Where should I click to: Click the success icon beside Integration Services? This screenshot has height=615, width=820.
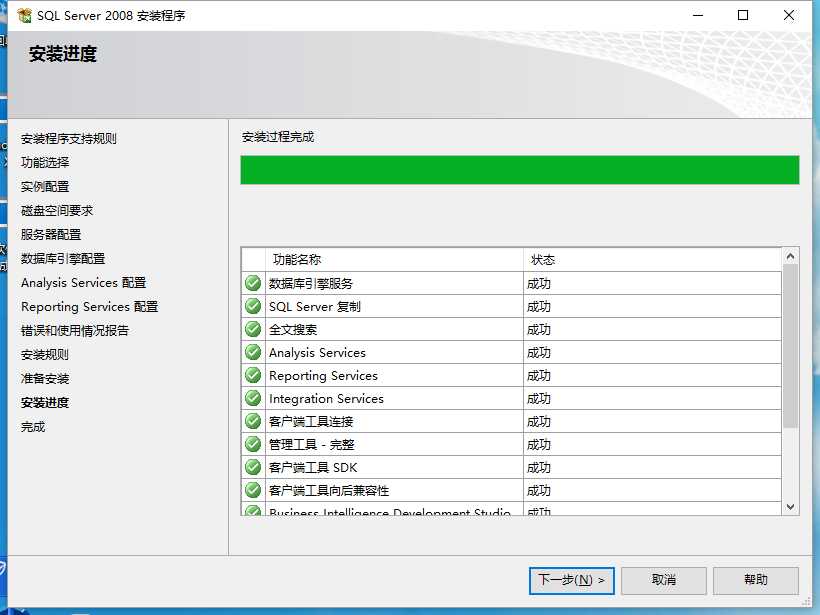pos(253,398)
